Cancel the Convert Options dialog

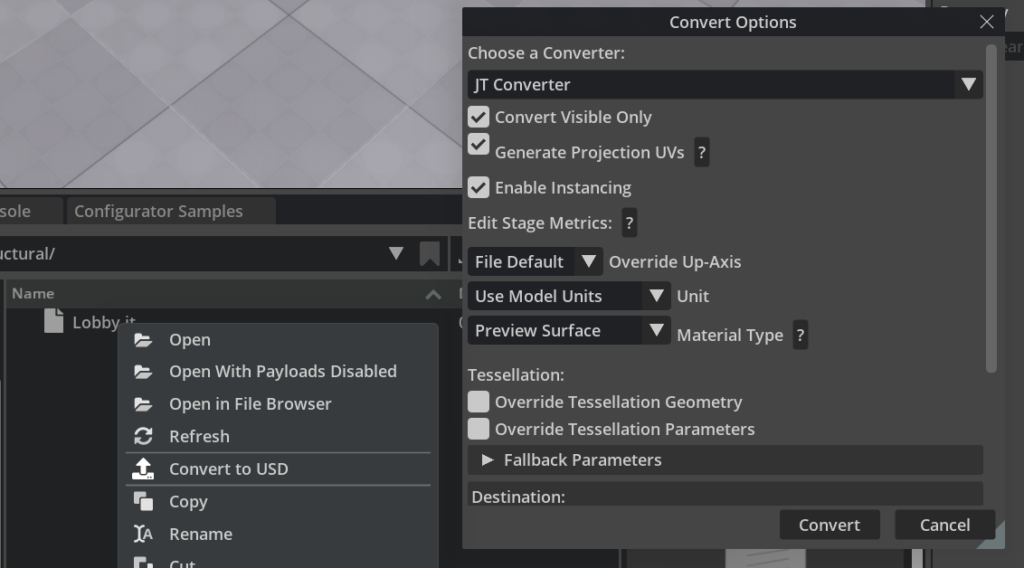944,525
